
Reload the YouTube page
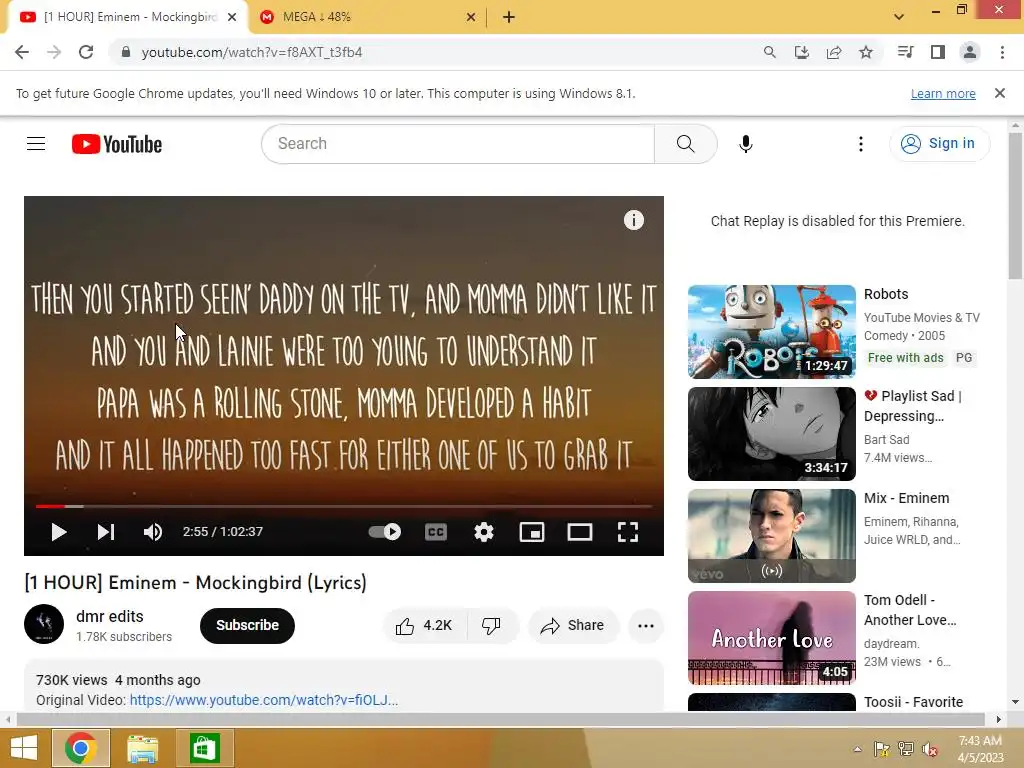click(86, 52)
